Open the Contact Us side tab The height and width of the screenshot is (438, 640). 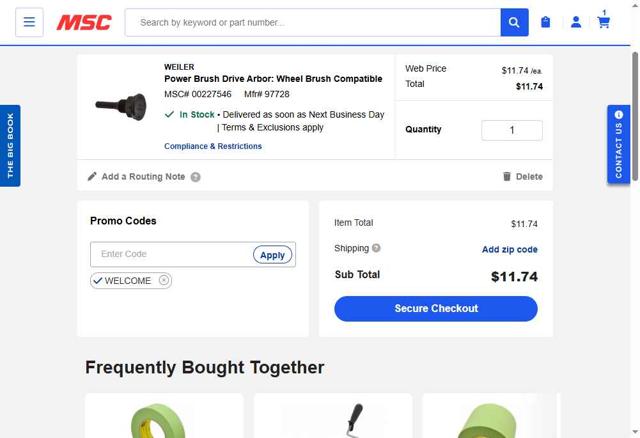(619, 145)
